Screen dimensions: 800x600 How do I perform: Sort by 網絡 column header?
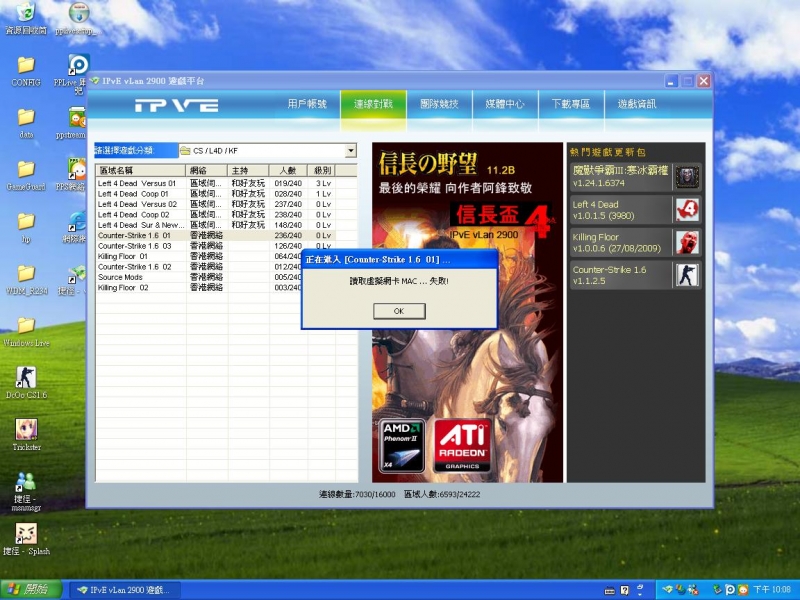tap(207, 170)
